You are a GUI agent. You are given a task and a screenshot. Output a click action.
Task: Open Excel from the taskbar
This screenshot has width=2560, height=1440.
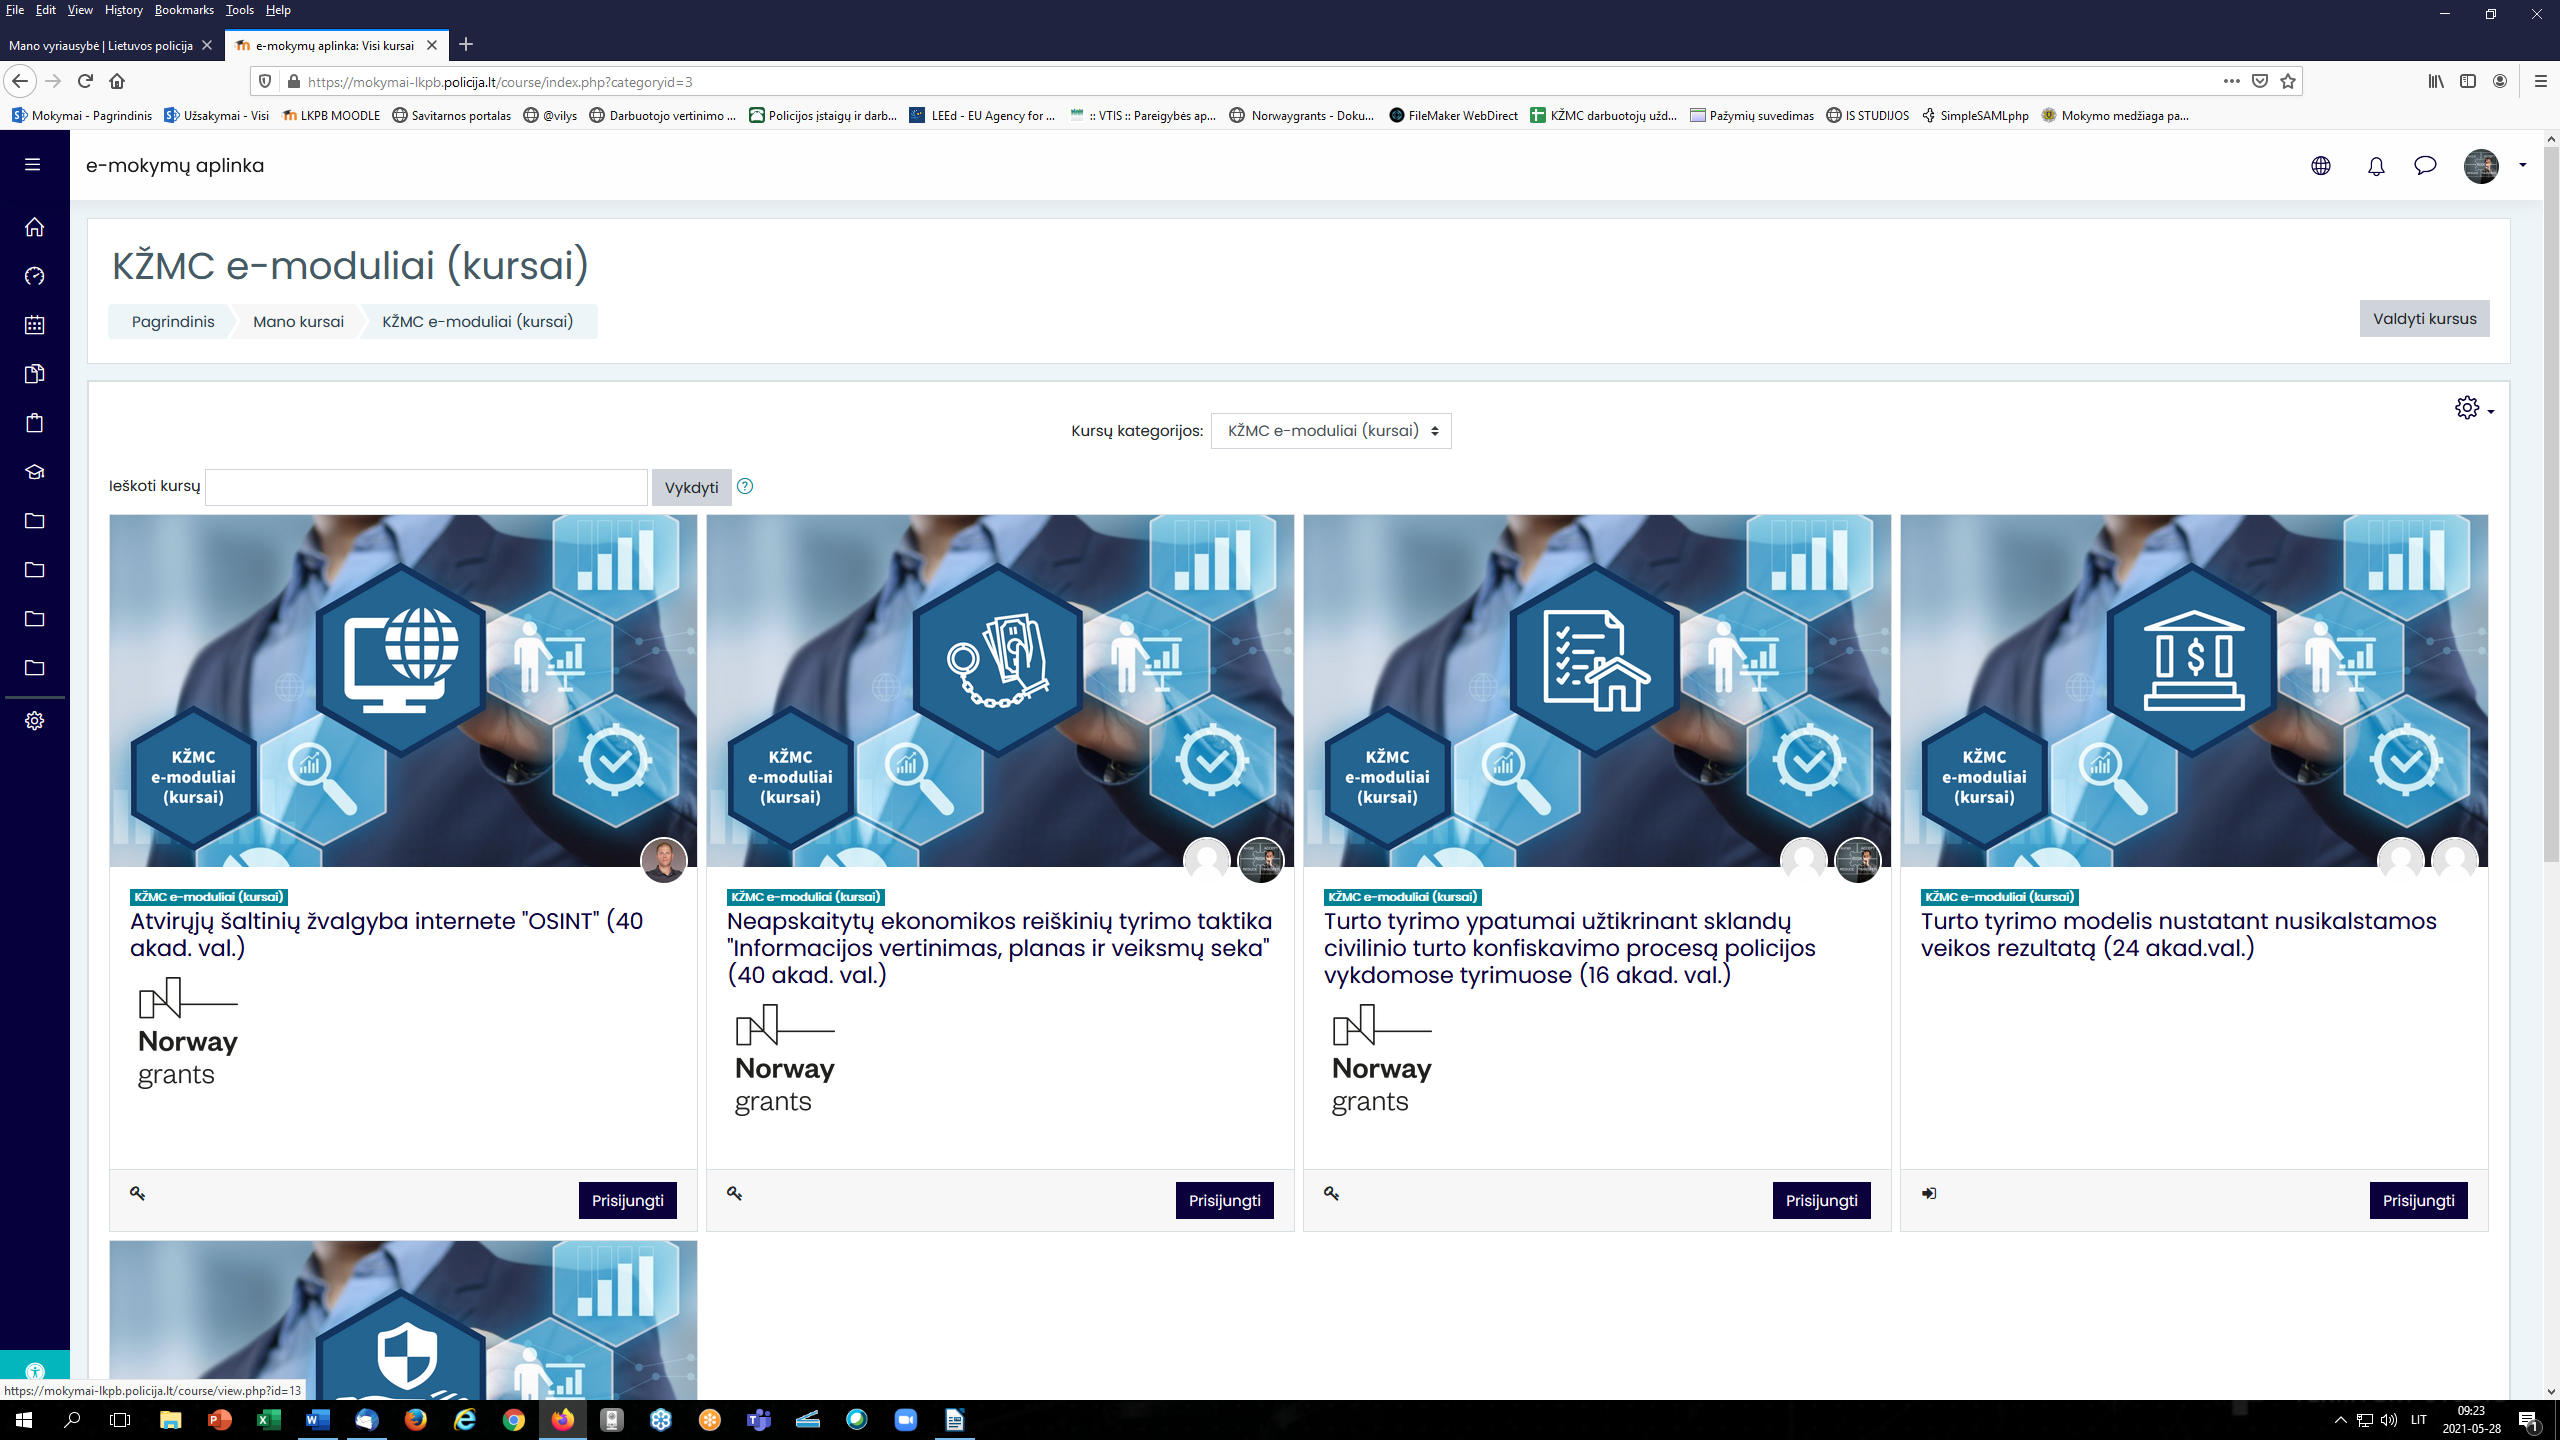(268, 1419)
